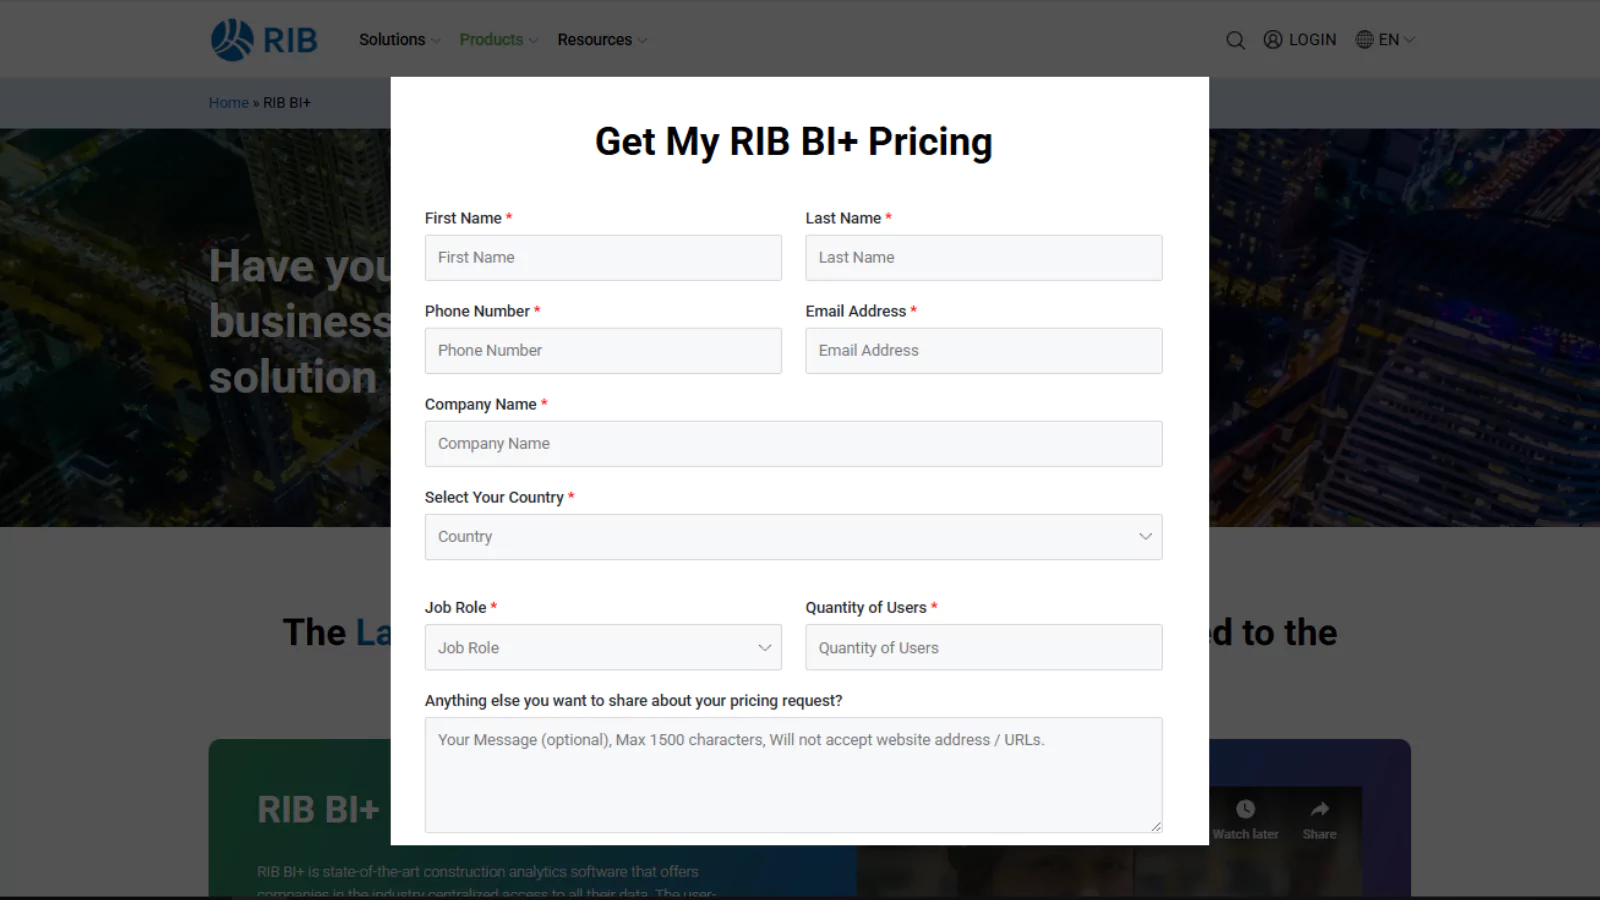
Task: Click the Get My RIB BI+ Pricing heading
Action: click(794, 142)
